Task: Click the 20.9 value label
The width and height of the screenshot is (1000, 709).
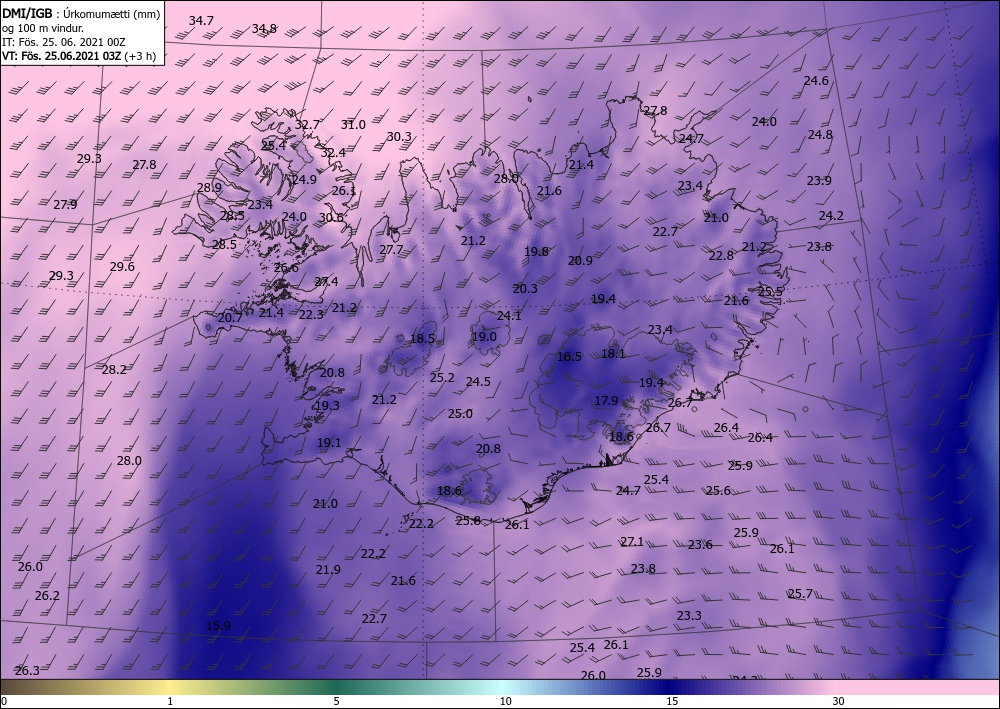Action: [580, 260]
